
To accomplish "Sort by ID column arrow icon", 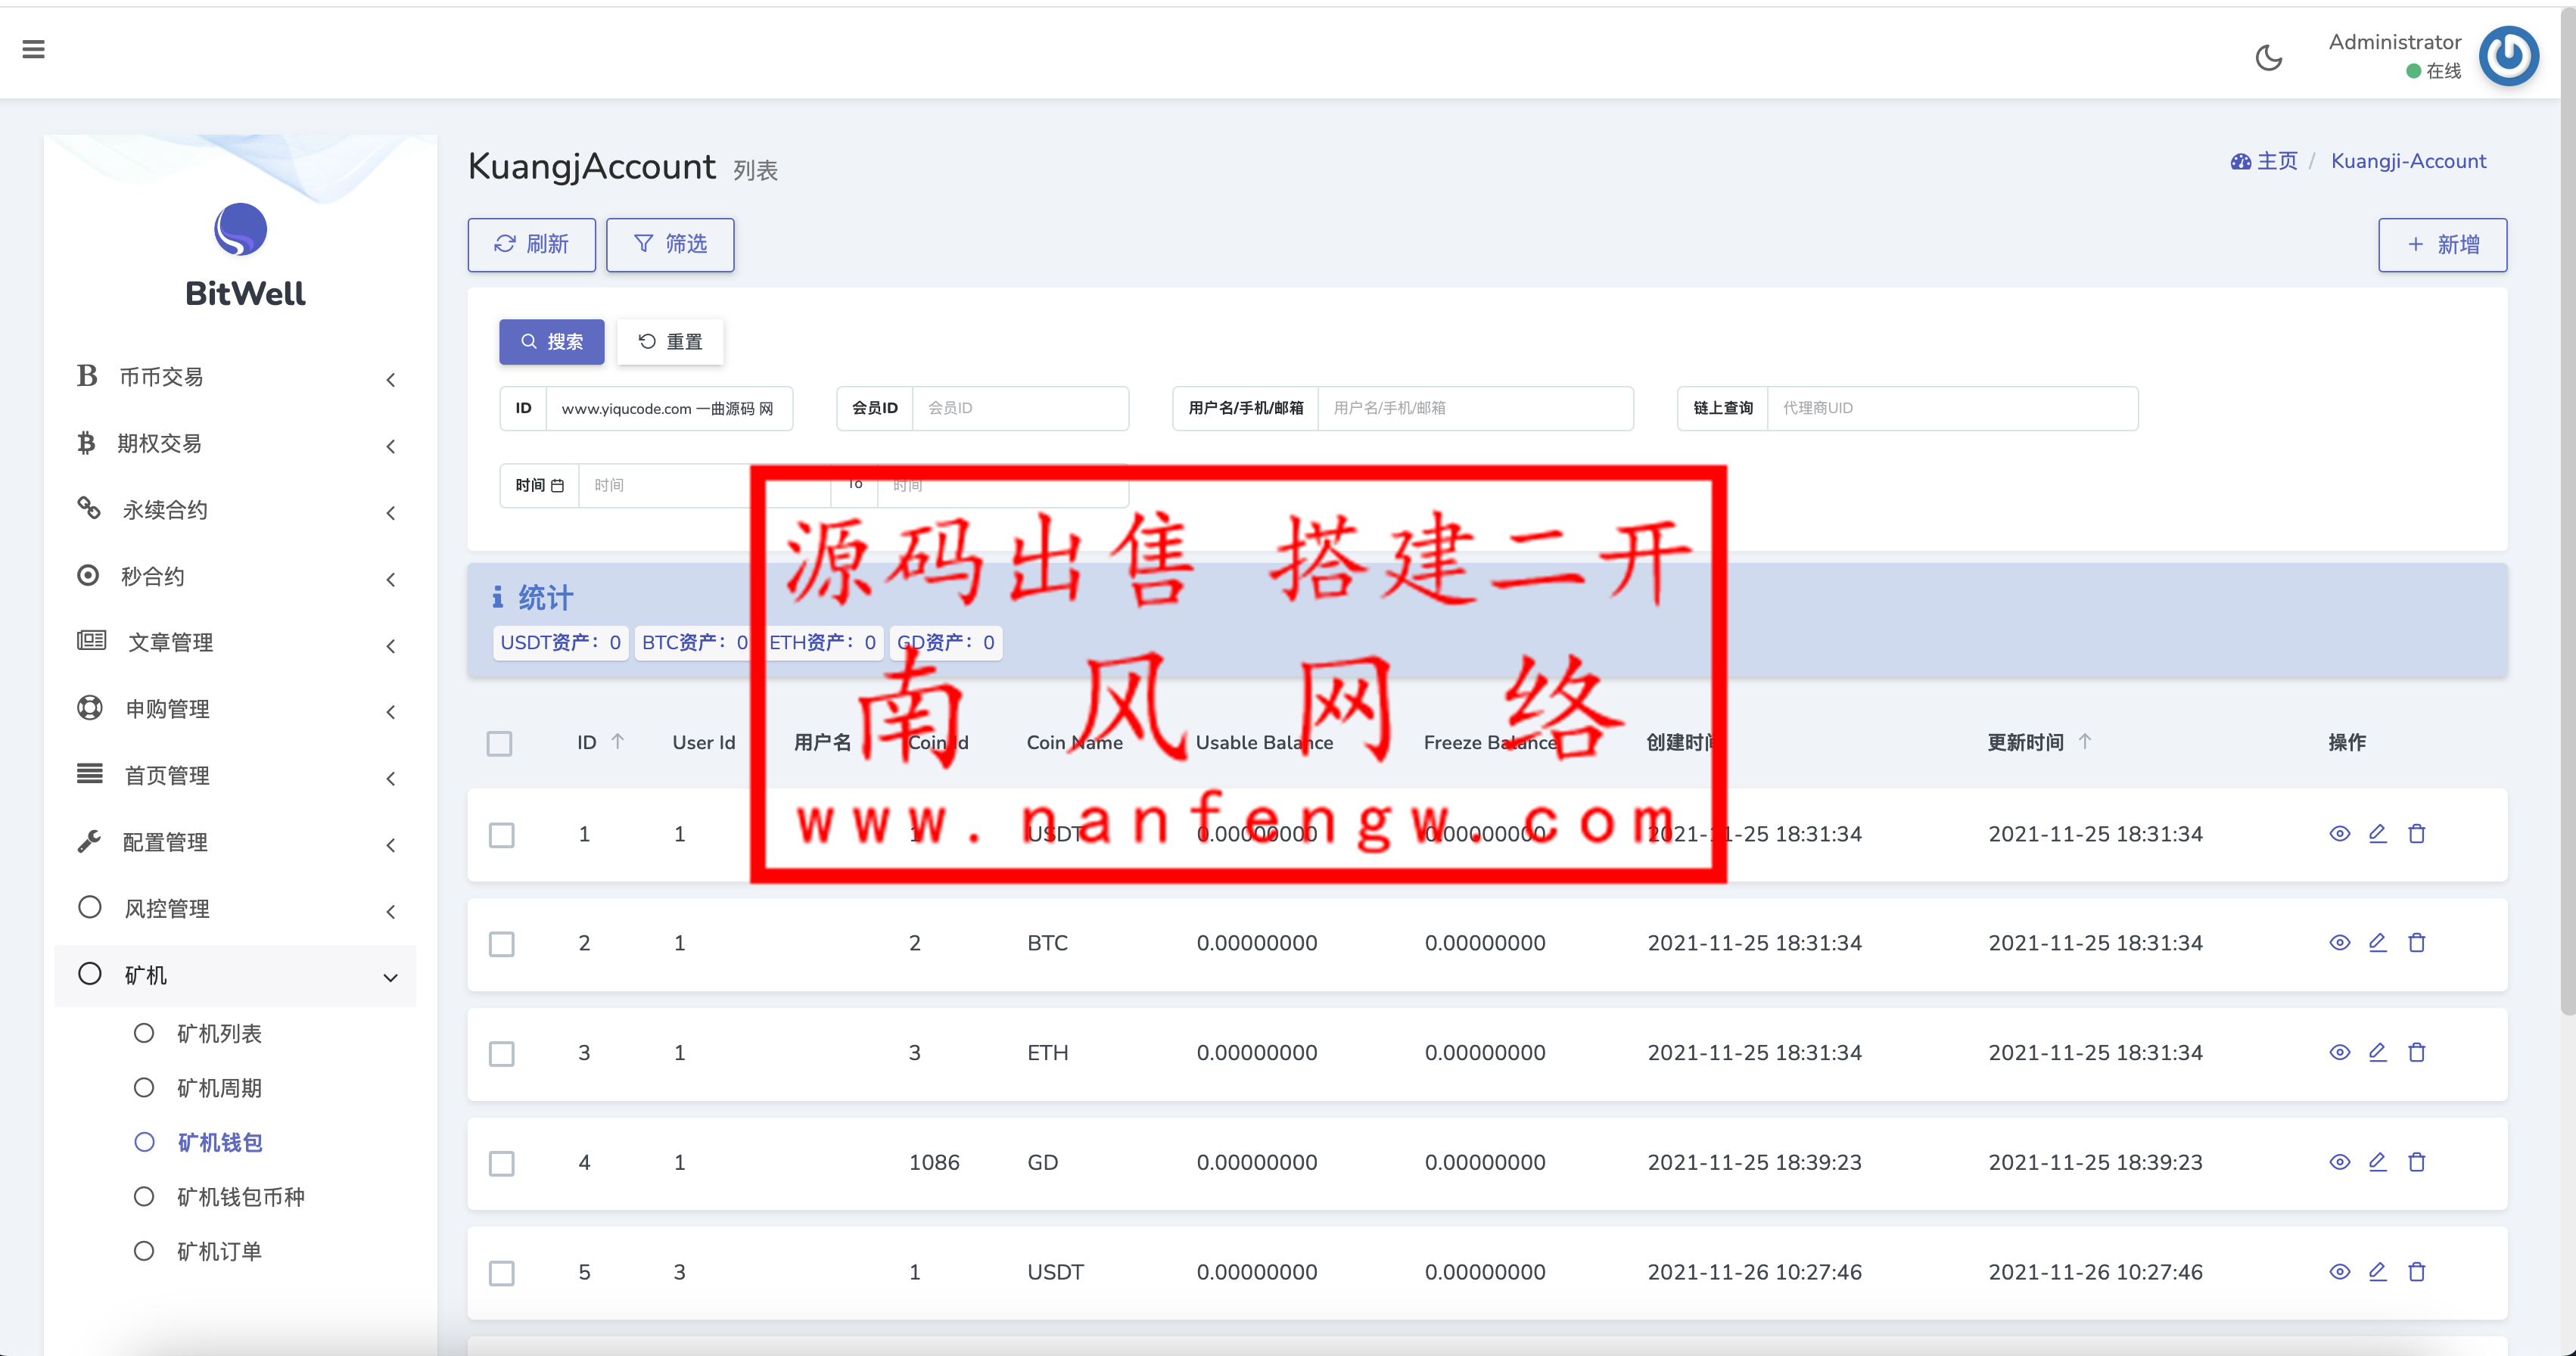I will coord(617,741).
